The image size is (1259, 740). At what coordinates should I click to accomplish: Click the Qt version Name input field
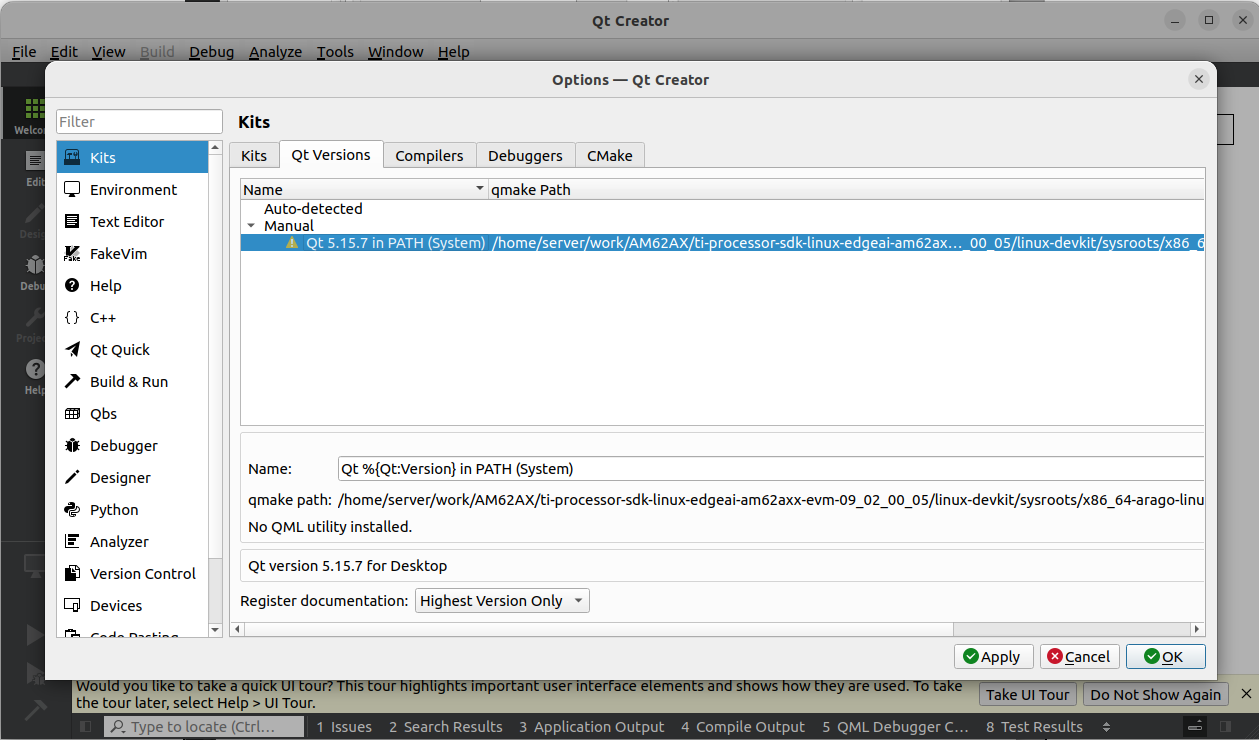click(x=771, y=468)
